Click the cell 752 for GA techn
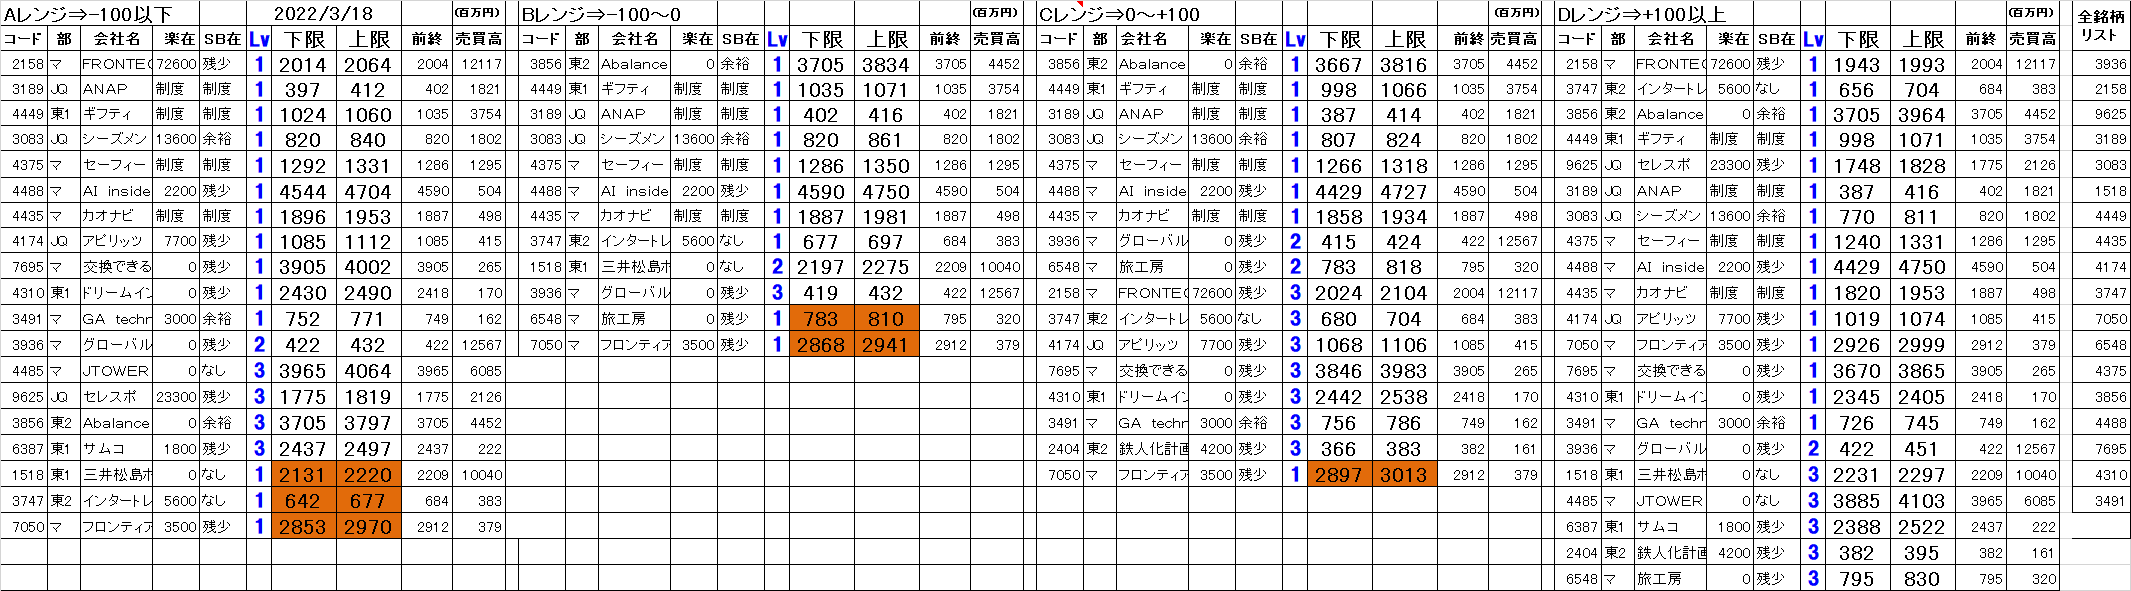The height and width of the screenshot is (591, 2131). [x=302, y=319]
